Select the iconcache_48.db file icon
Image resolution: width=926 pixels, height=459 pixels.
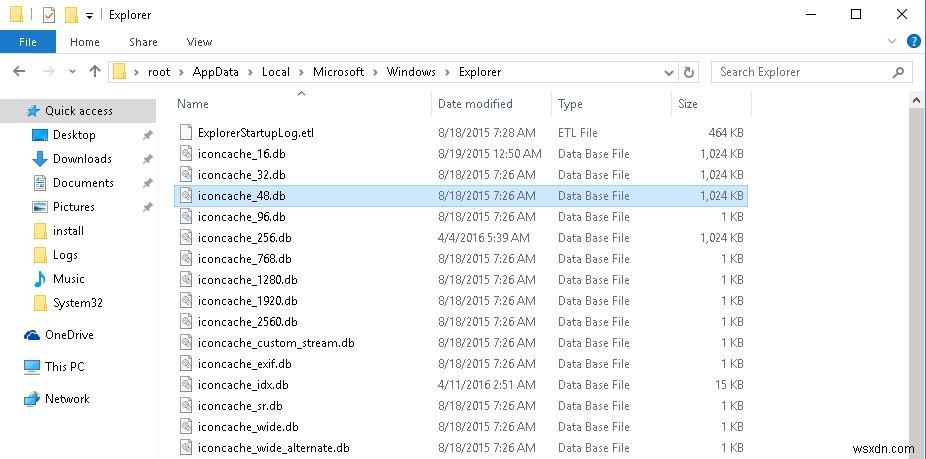[186, 196]
